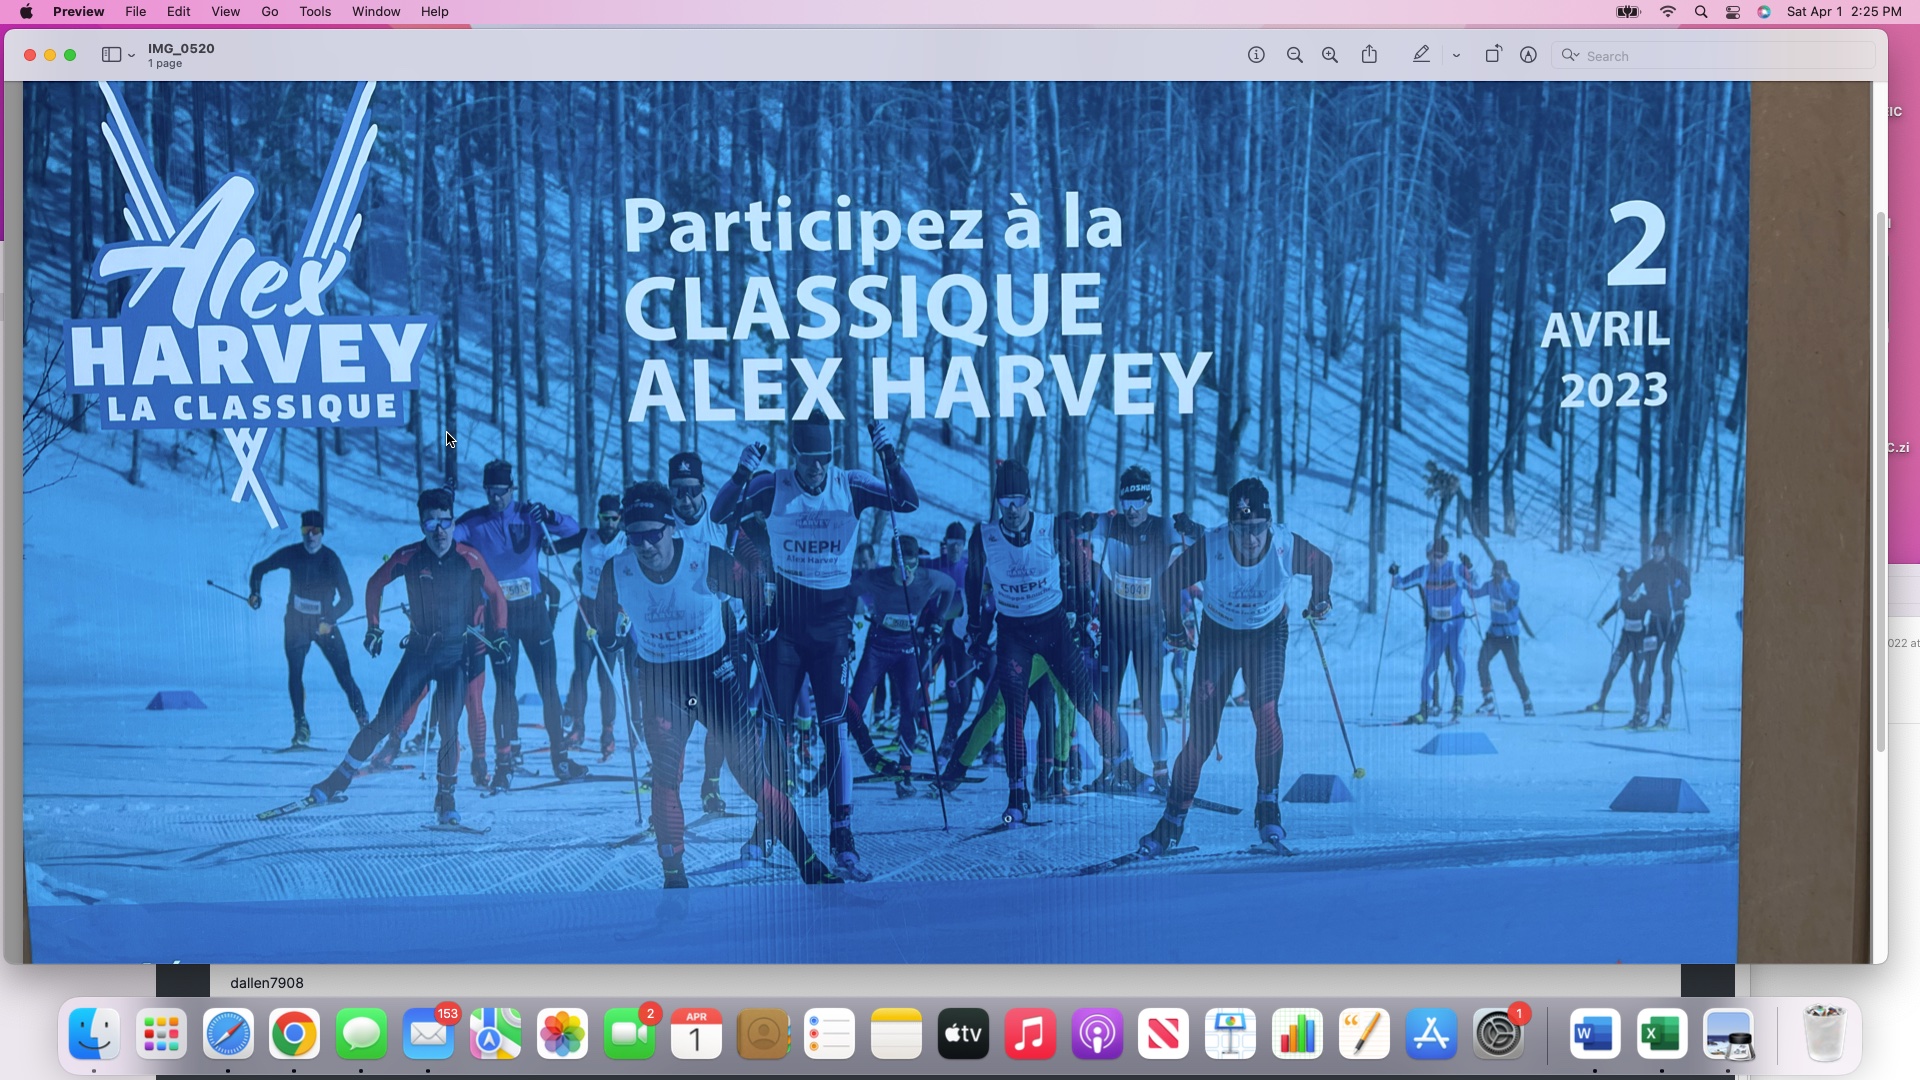
Task: Open the Inspector info icon in Preview toolbar
Action: pyautogui.click(x=1256, y=56)
